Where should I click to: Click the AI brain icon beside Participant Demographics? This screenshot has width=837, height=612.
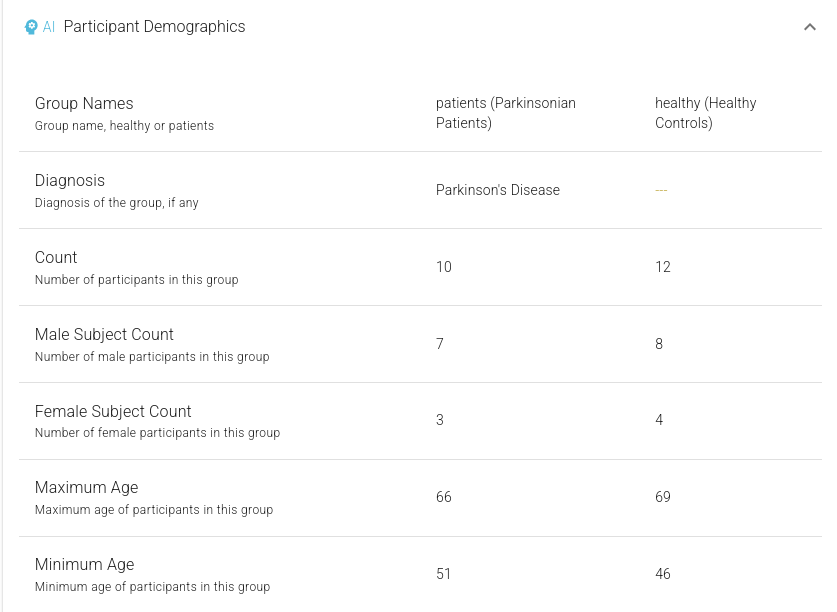click(31, 27)
